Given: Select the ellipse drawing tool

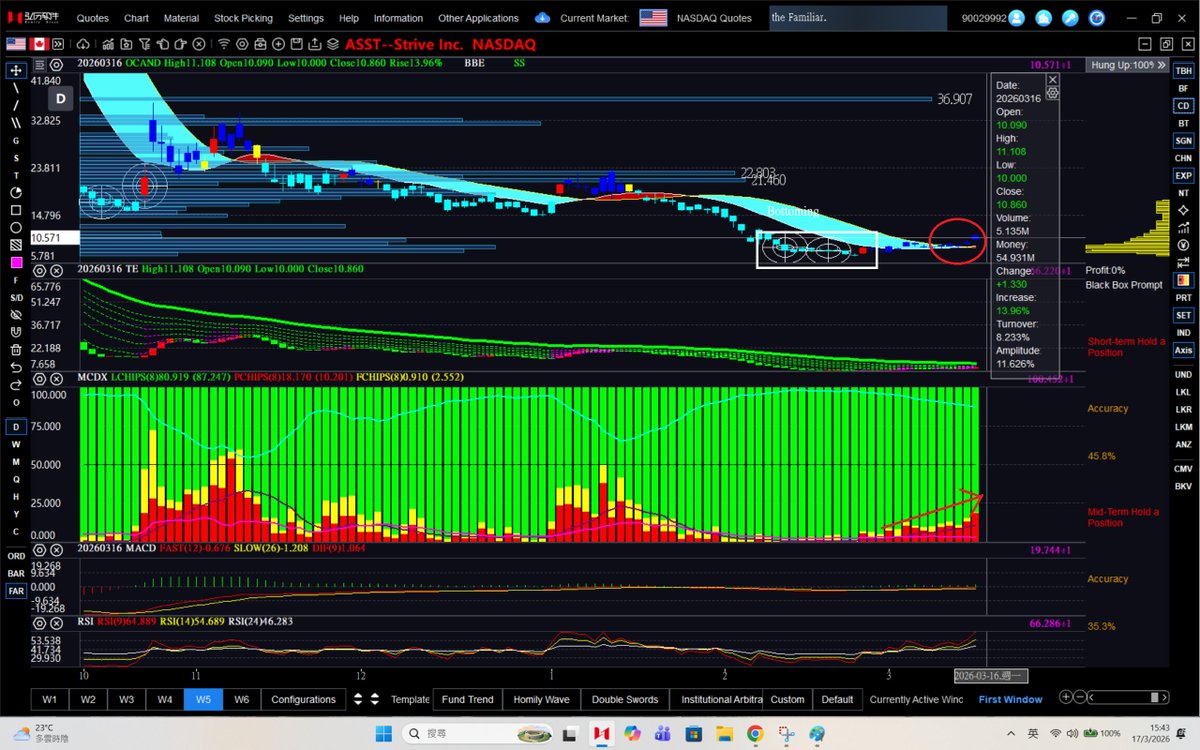Looking at the screenshot, I should click(x=16, y=227).
